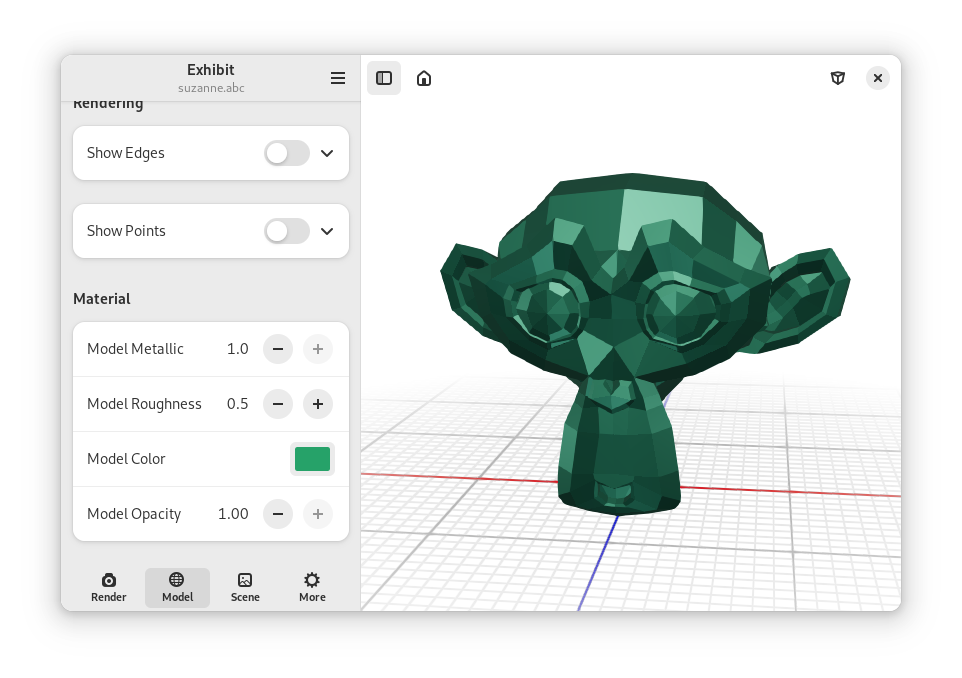Increase Model Opacity value
Screen dimensions: 962x678
(x=318, y=514)
